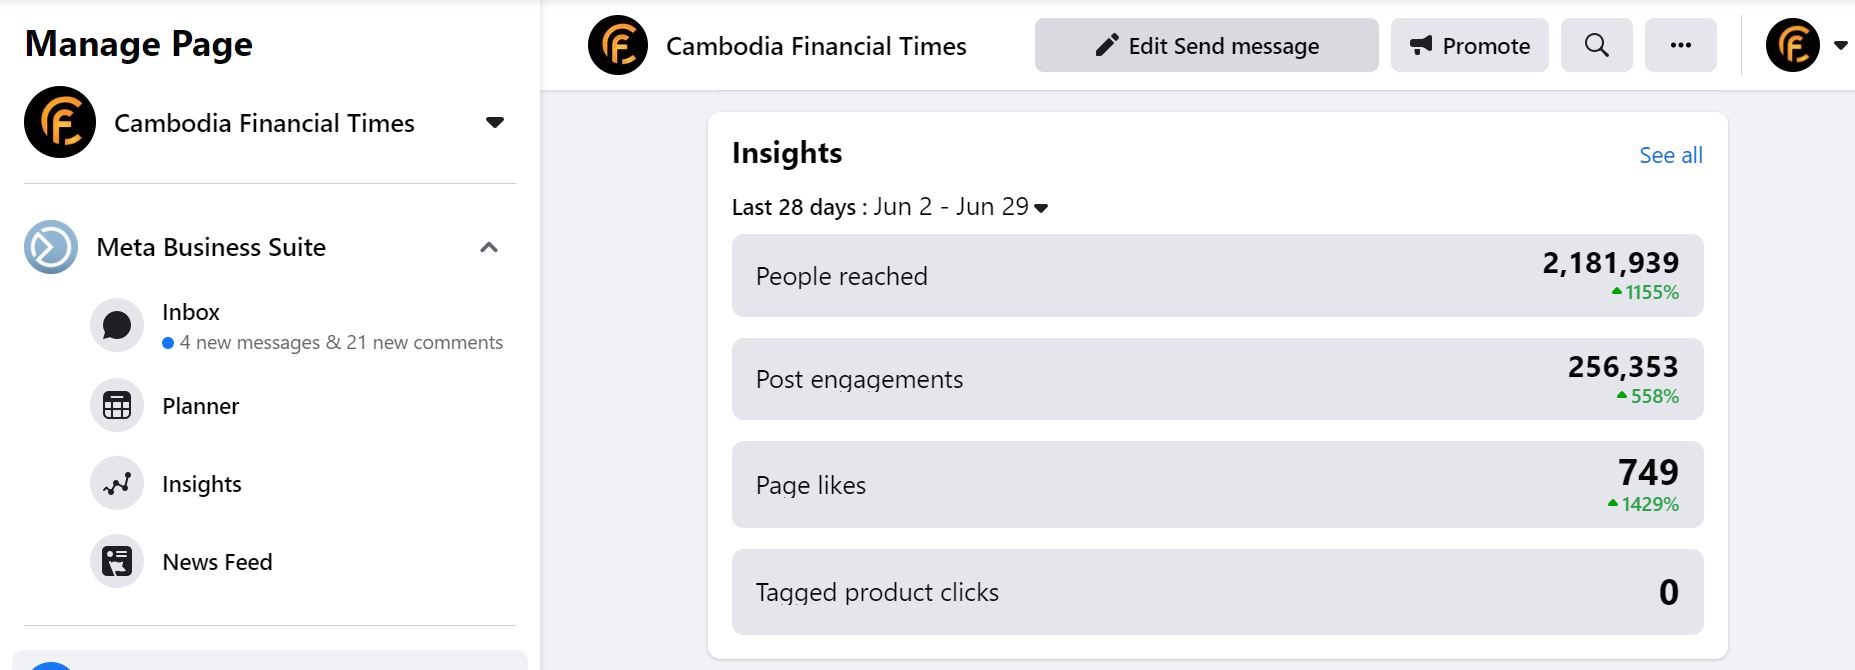Follow the See all insights link
1855x670 pixels.
(1670, 155)
